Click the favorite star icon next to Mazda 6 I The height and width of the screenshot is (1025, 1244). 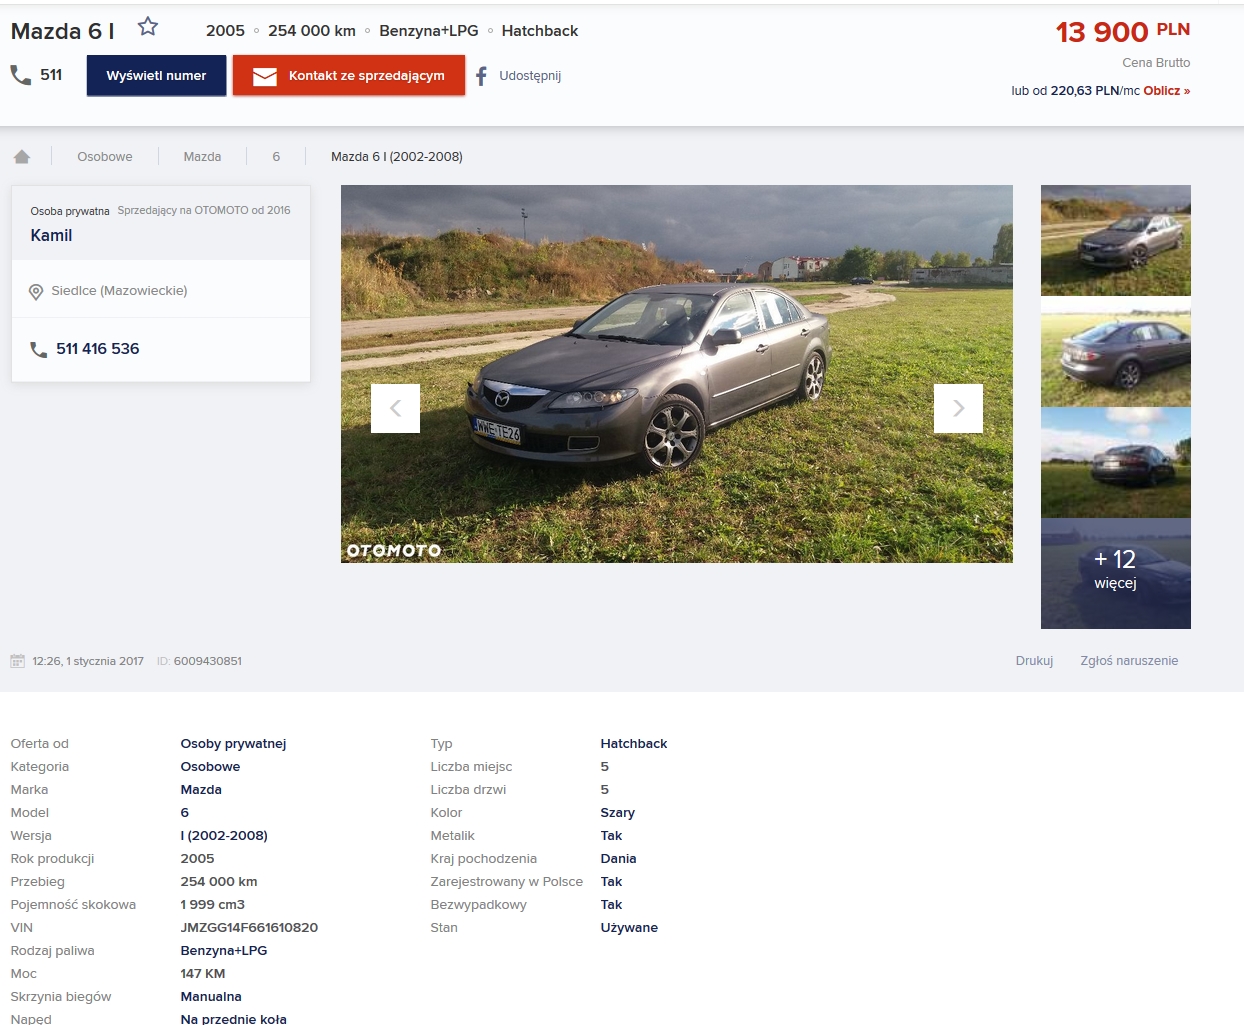pos(148,27)
